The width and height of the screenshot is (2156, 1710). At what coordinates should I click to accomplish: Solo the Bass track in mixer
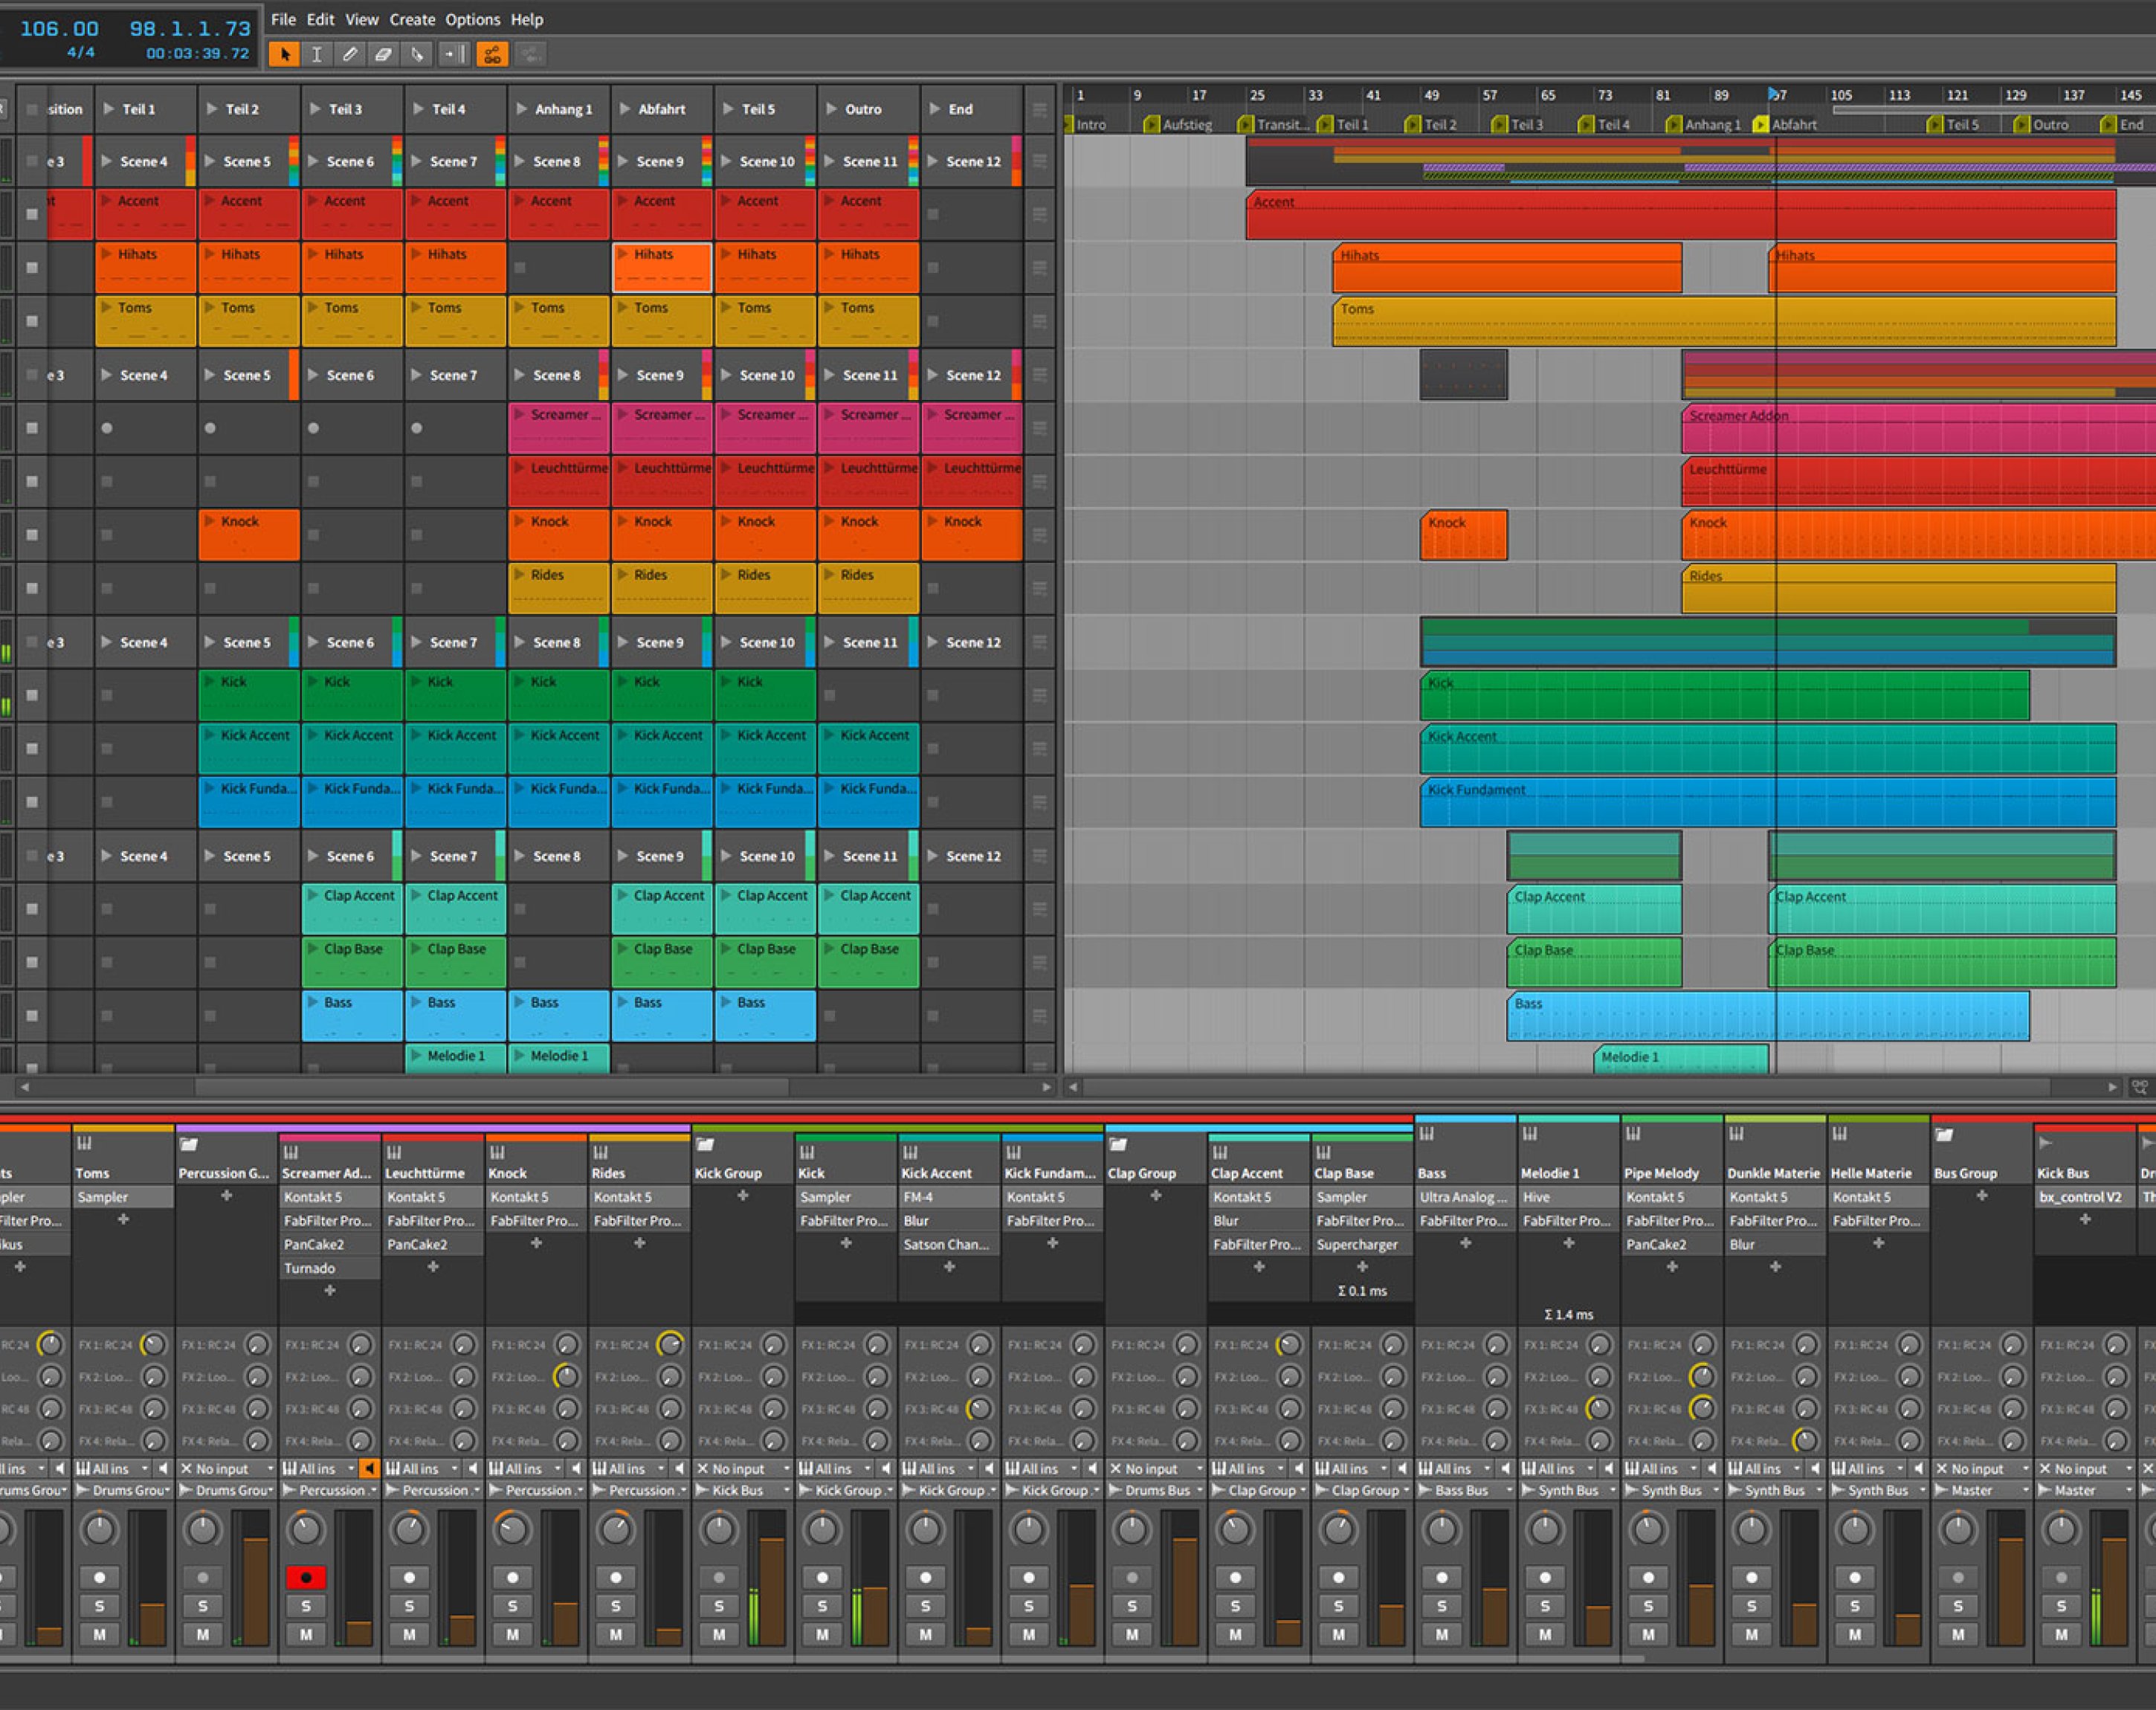coord(1441,1606)
